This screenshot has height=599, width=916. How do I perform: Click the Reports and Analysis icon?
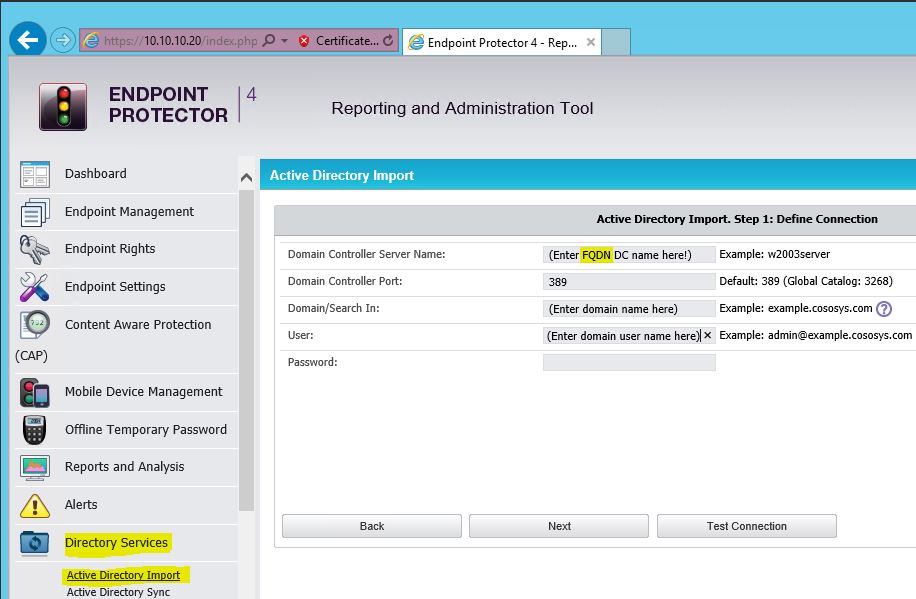click(35, 467)
